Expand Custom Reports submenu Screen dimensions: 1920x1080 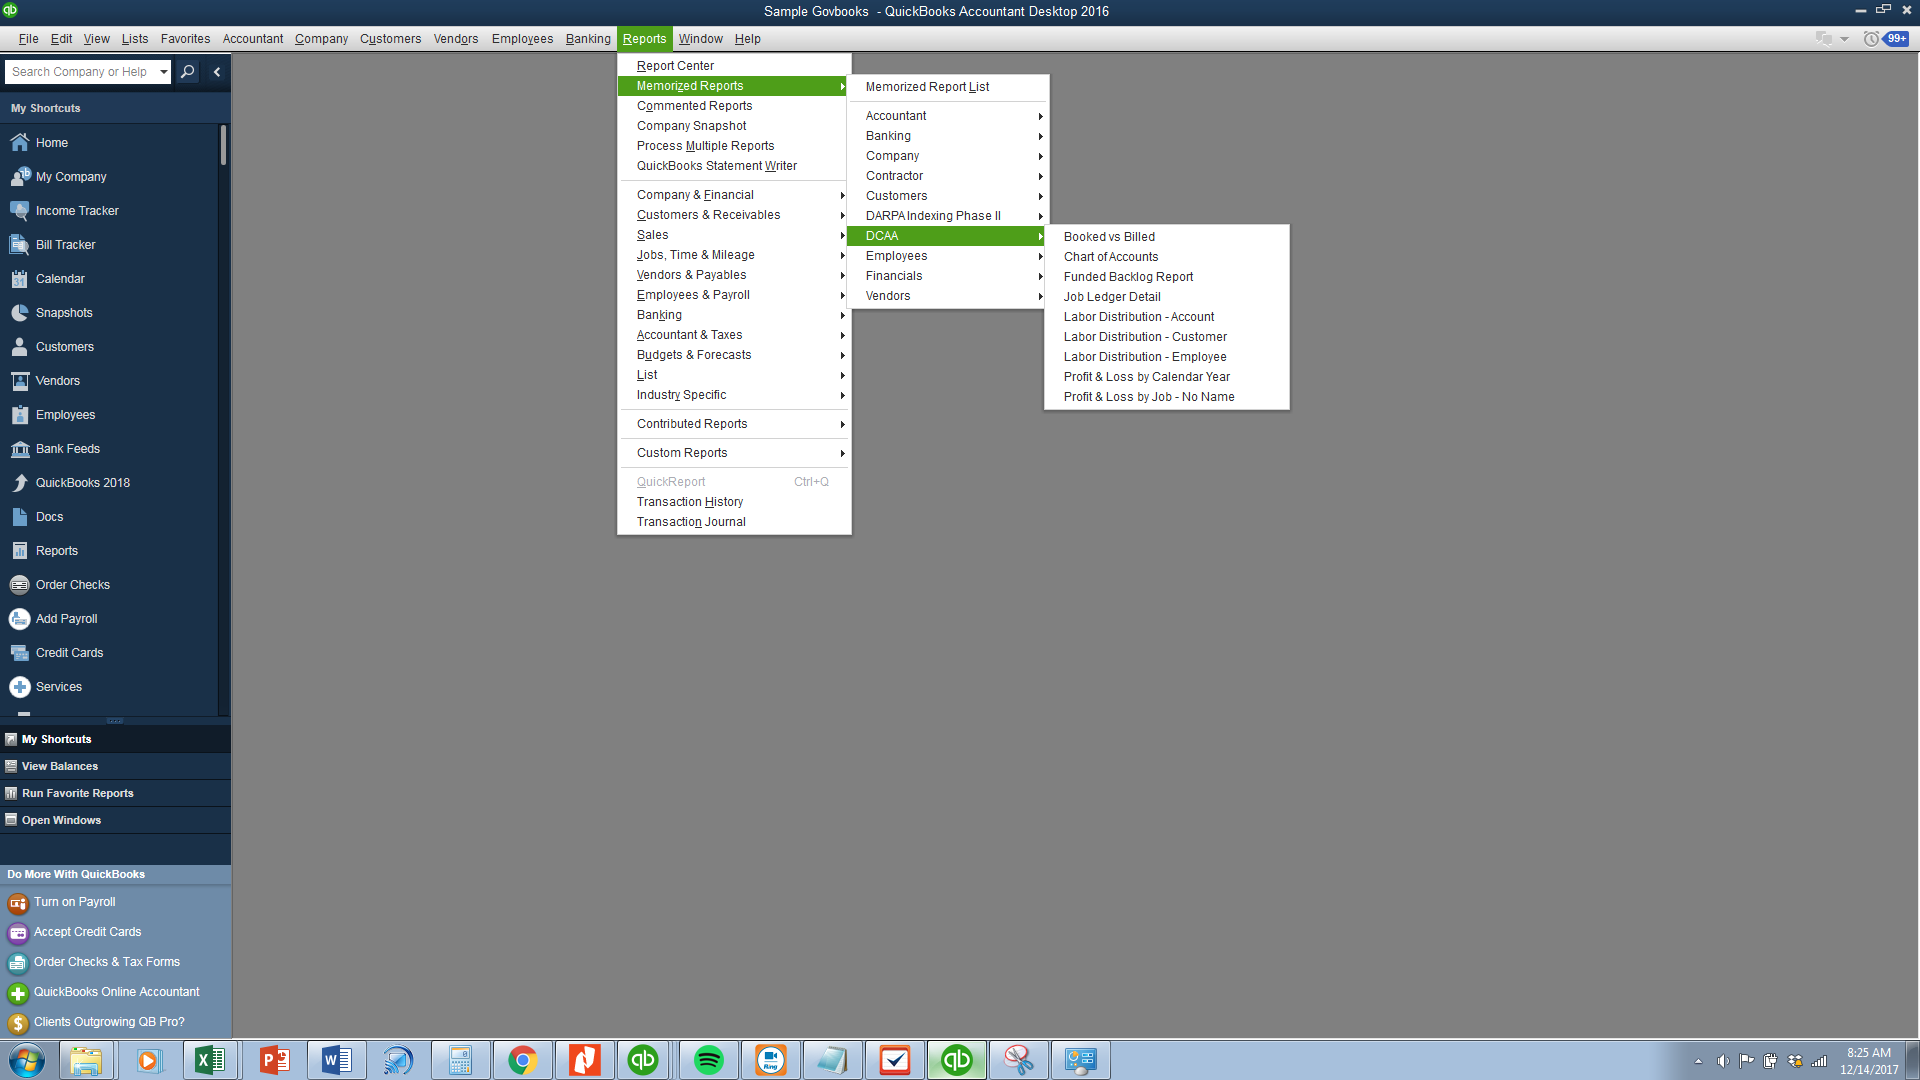734,453
